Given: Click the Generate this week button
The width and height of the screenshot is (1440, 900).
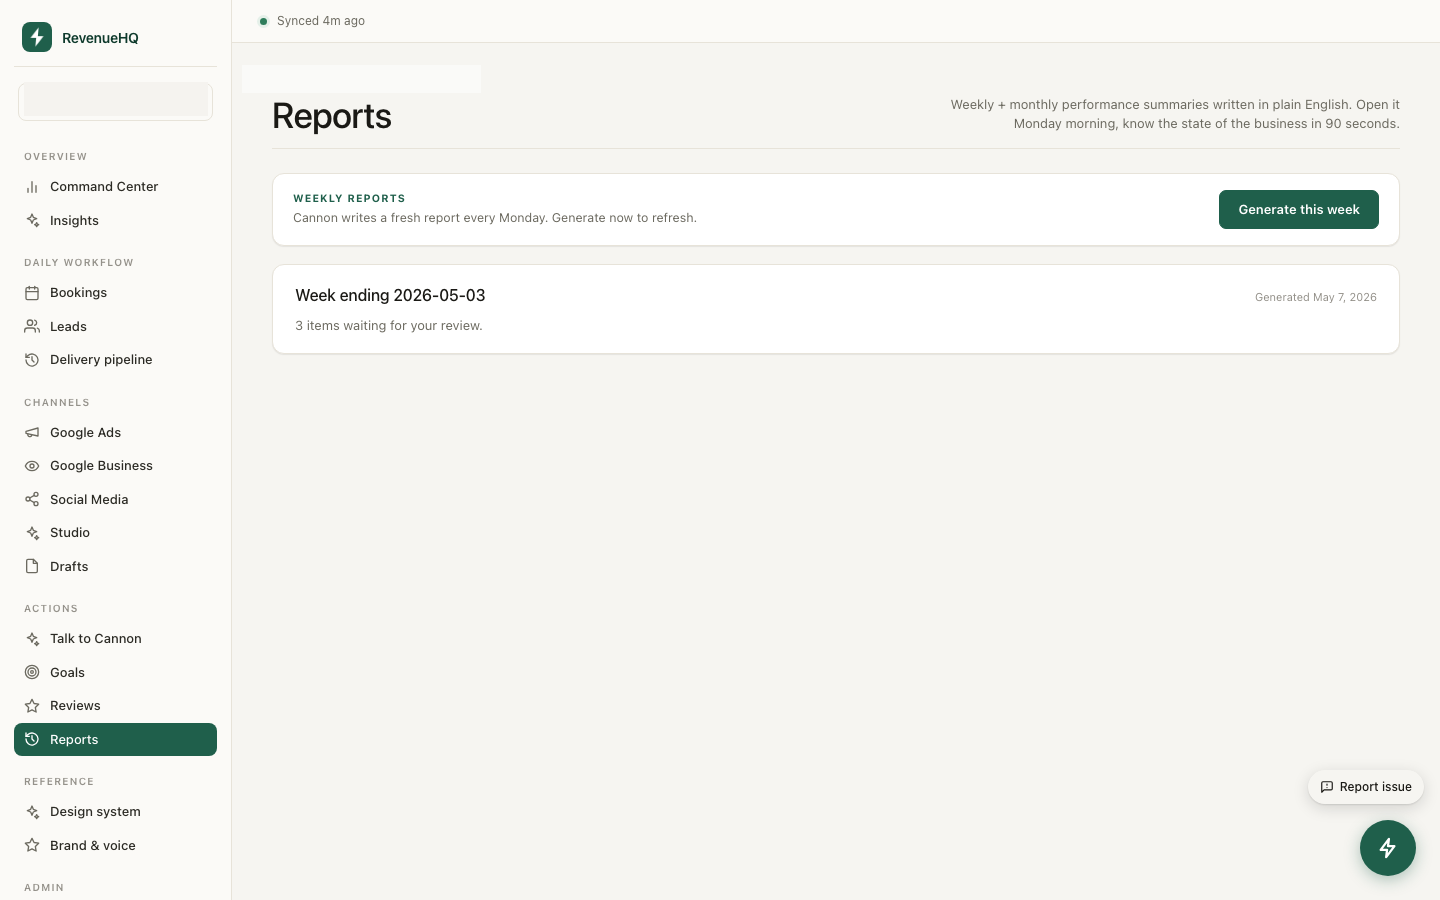Looking at the screenshot, I should click(1299, 210).
